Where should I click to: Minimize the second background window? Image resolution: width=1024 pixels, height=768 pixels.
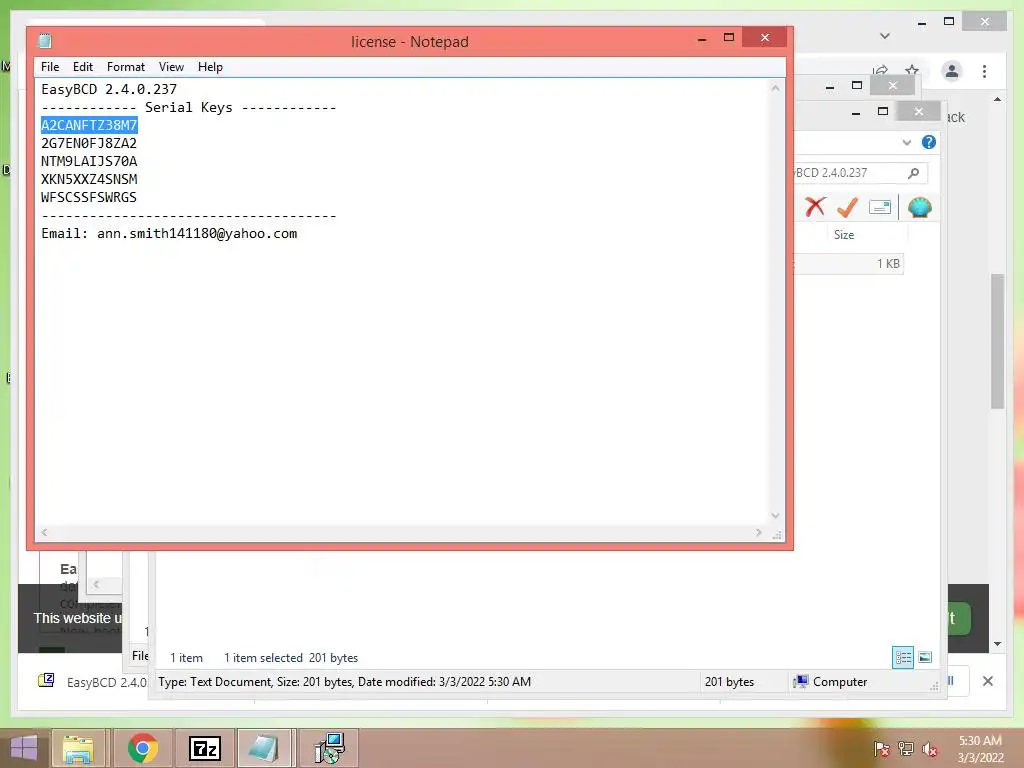829,86
